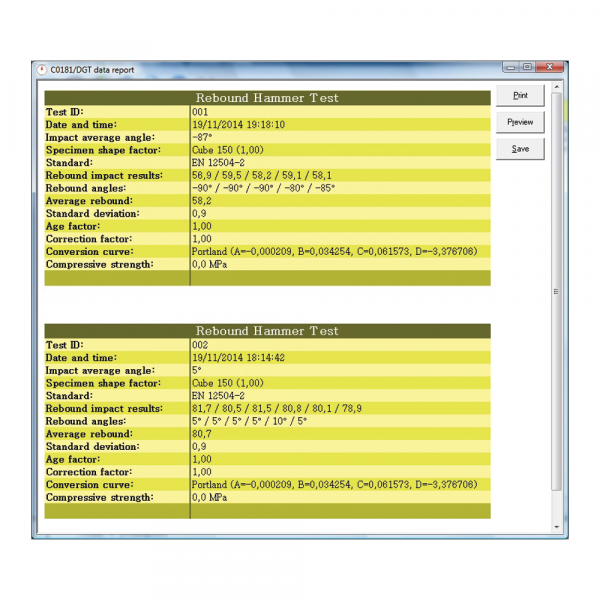Click the Print button
This screenshot has width=600, height=600.
[520, 96]
